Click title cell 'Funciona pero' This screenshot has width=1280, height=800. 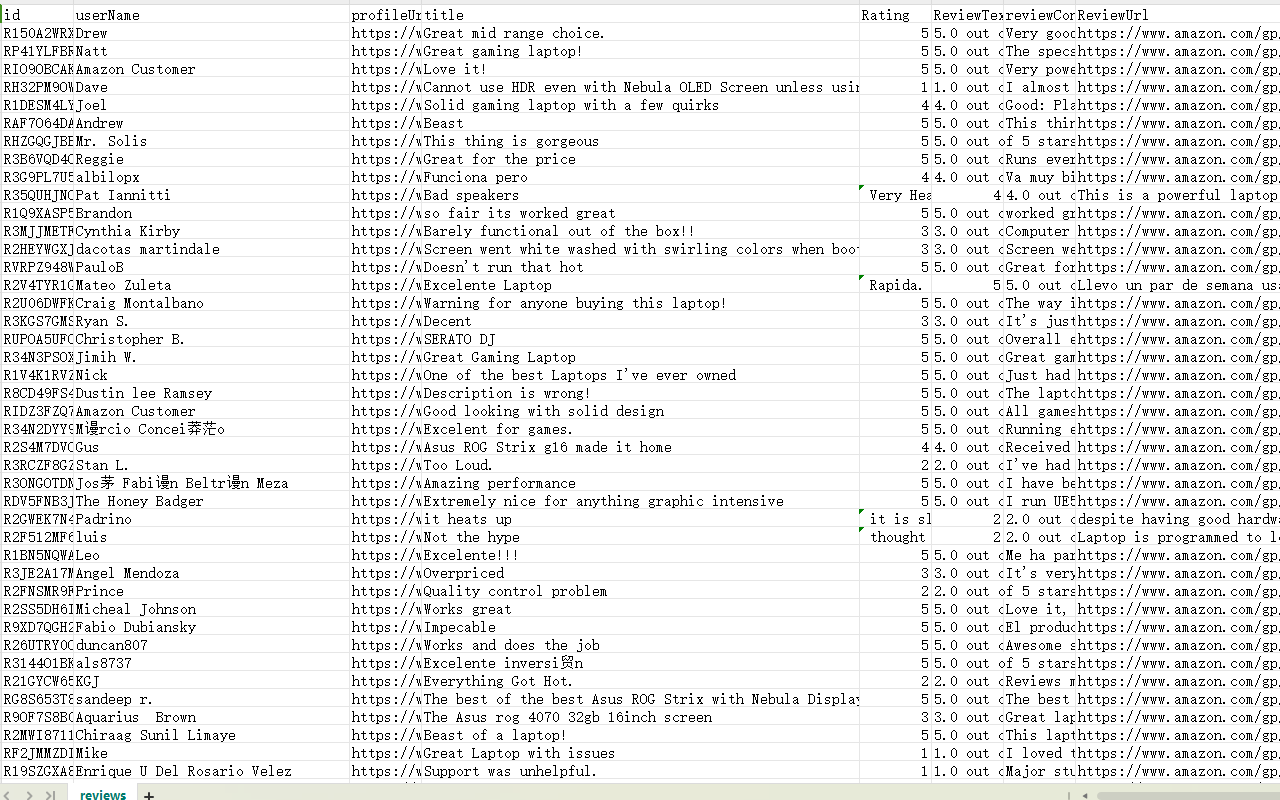(x=641, y=177)
